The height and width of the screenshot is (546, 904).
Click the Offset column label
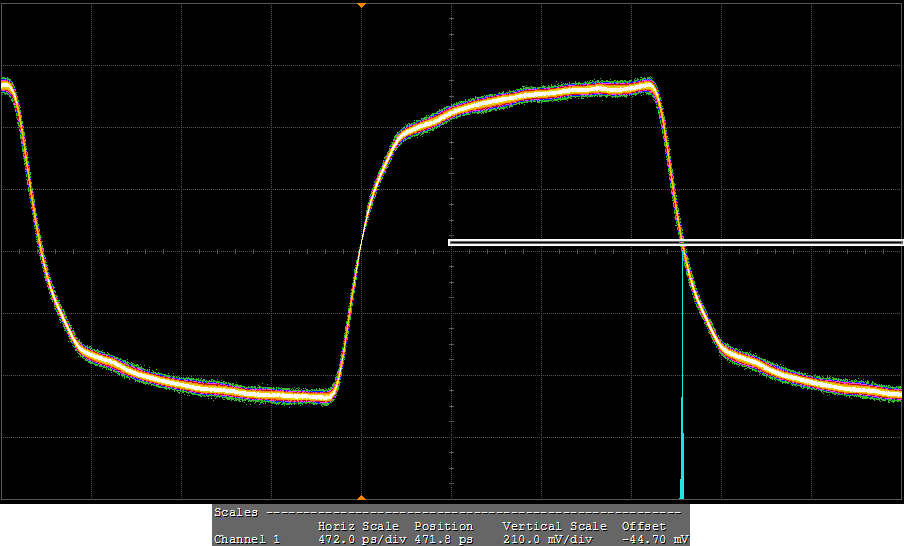pyautogui.click(x=643, y=526)
